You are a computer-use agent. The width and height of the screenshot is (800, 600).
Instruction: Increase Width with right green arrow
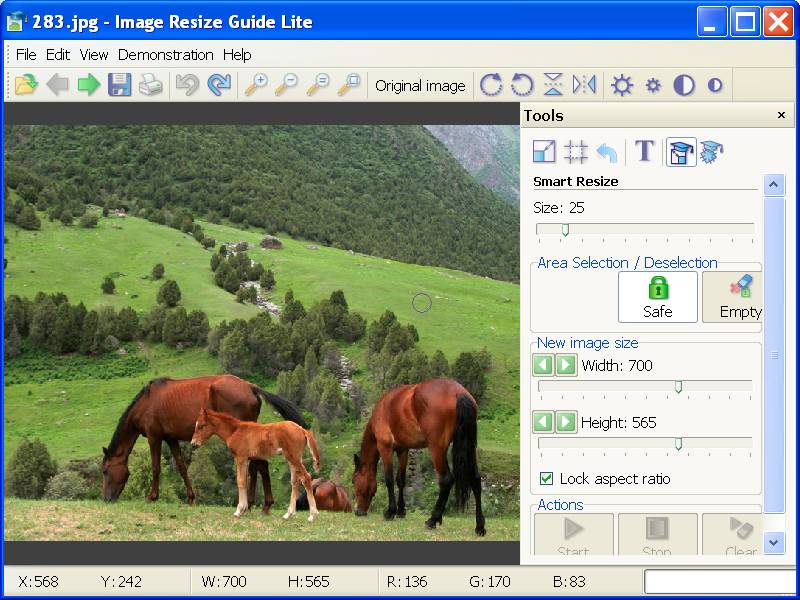(566, 365)
